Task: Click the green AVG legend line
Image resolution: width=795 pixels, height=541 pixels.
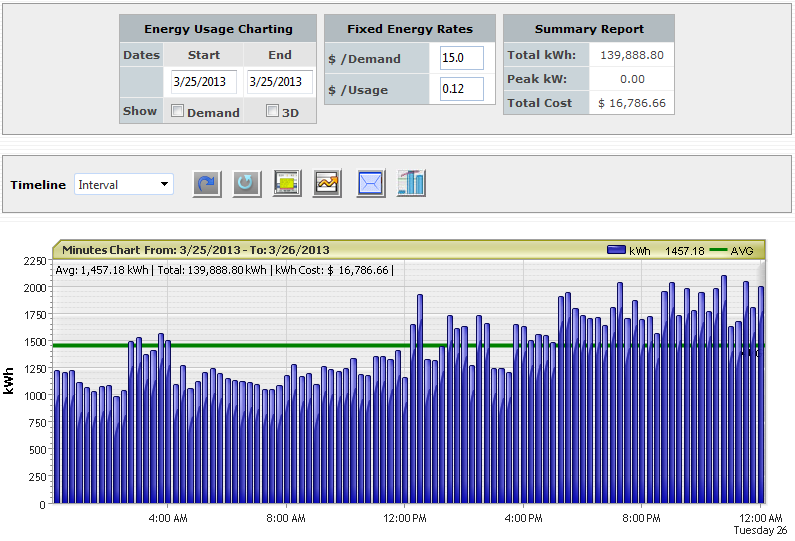Action: pyautogui.click(x=718, y=249)
